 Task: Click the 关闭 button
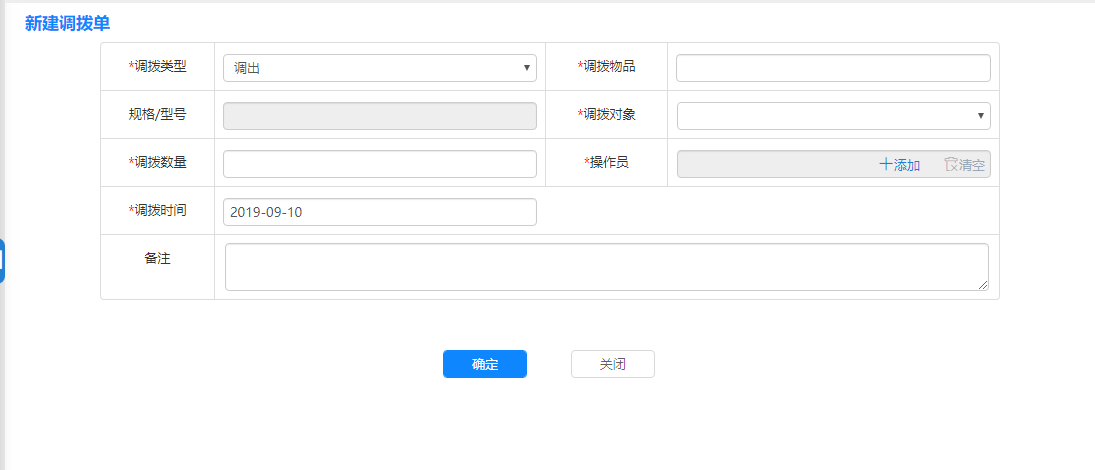click(612, 364)
